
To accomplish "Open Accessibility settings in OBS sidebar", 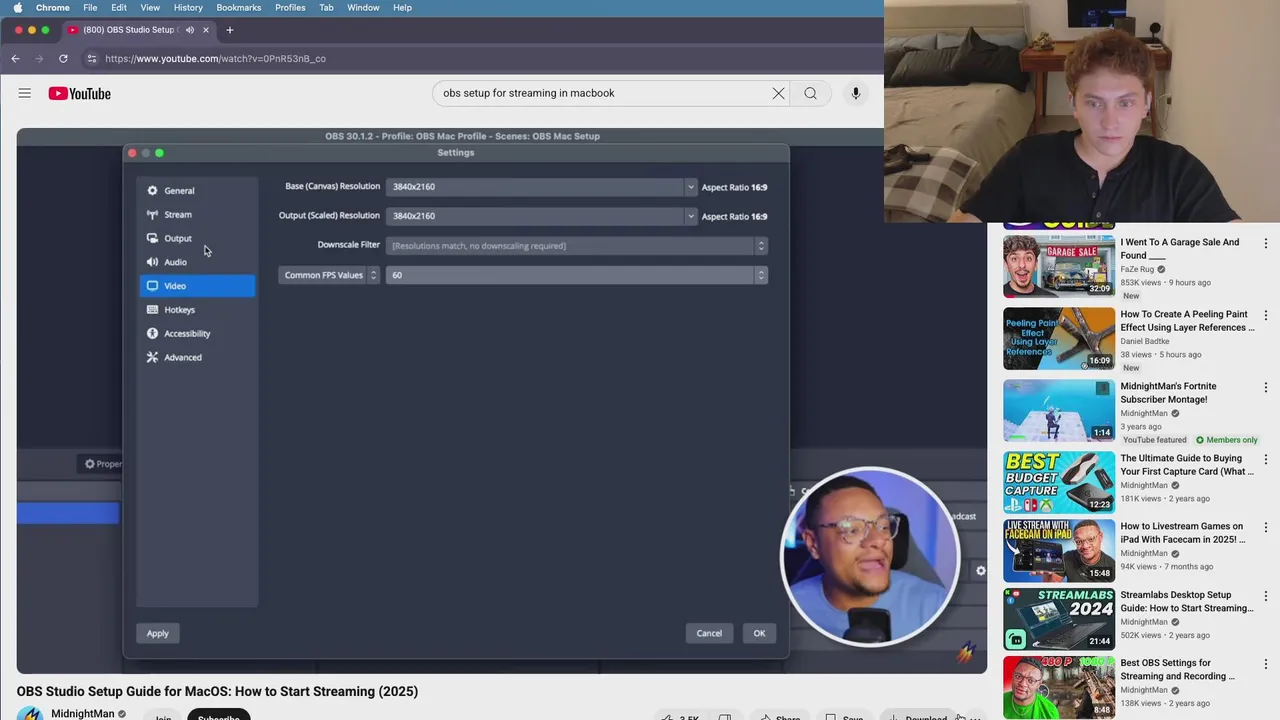I will click(x=197, y=333).
